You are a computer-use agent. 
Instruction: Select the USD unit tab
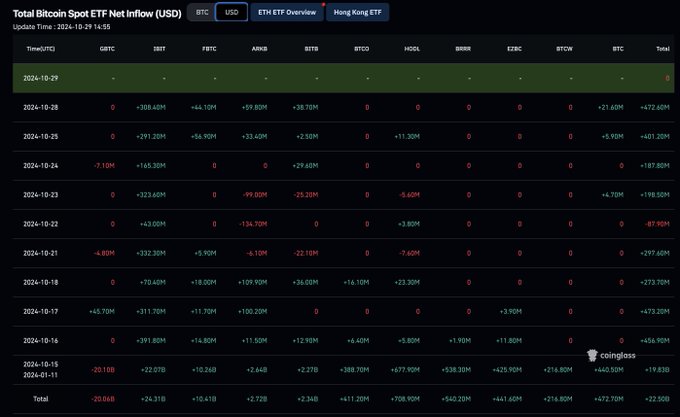coord(232,12)
